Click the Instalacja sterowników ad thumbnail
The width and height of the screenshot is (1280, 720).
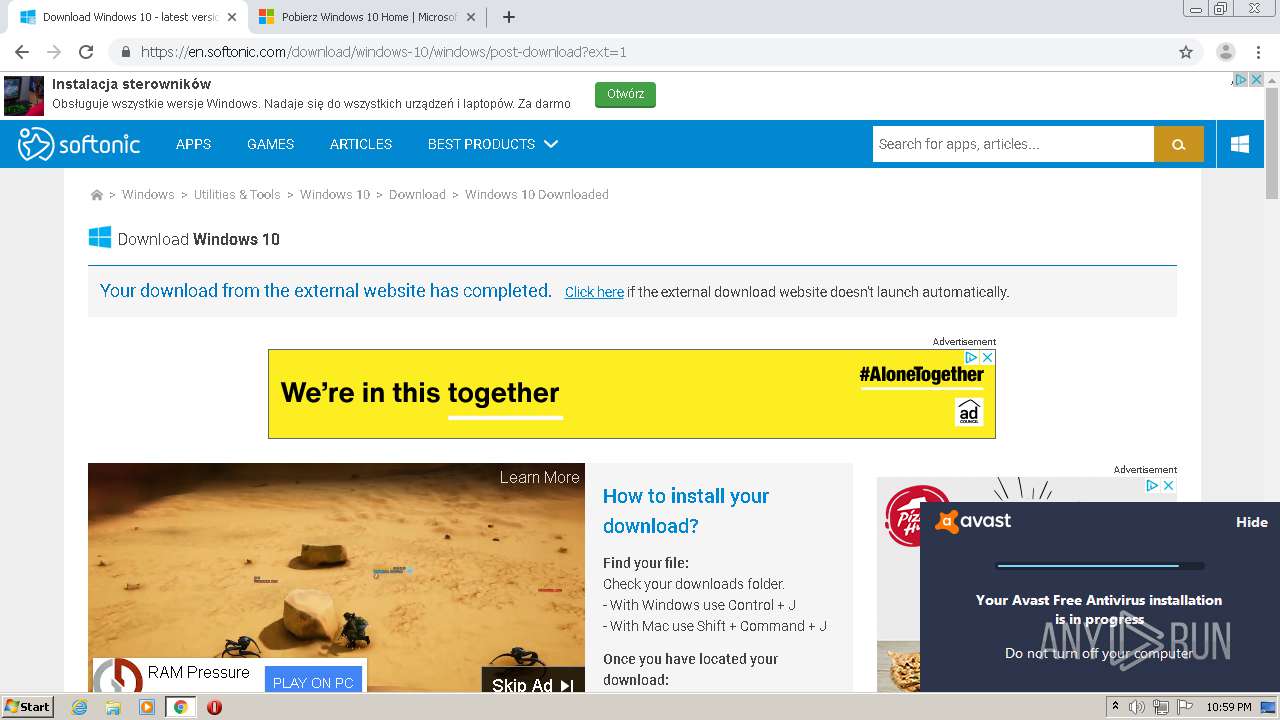tap(24, 95)
